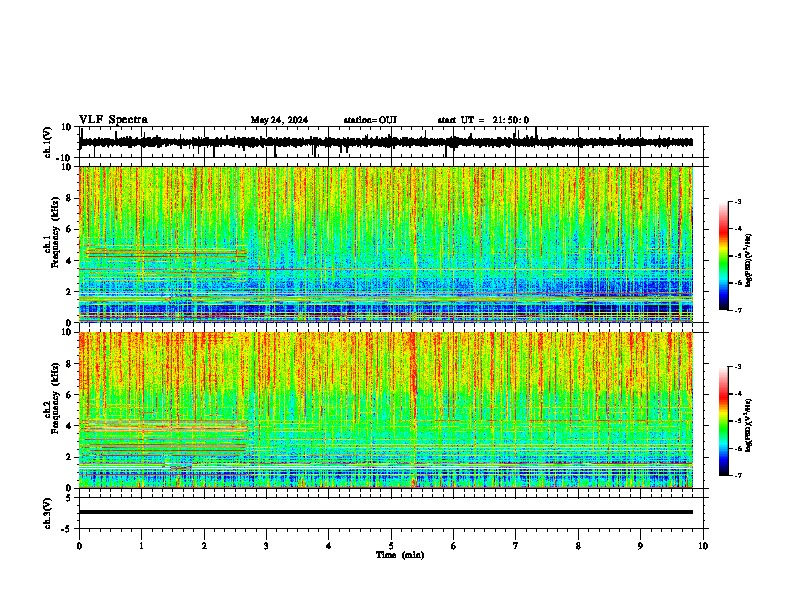Click time axis tick label "9"

[x=640, y=546]
